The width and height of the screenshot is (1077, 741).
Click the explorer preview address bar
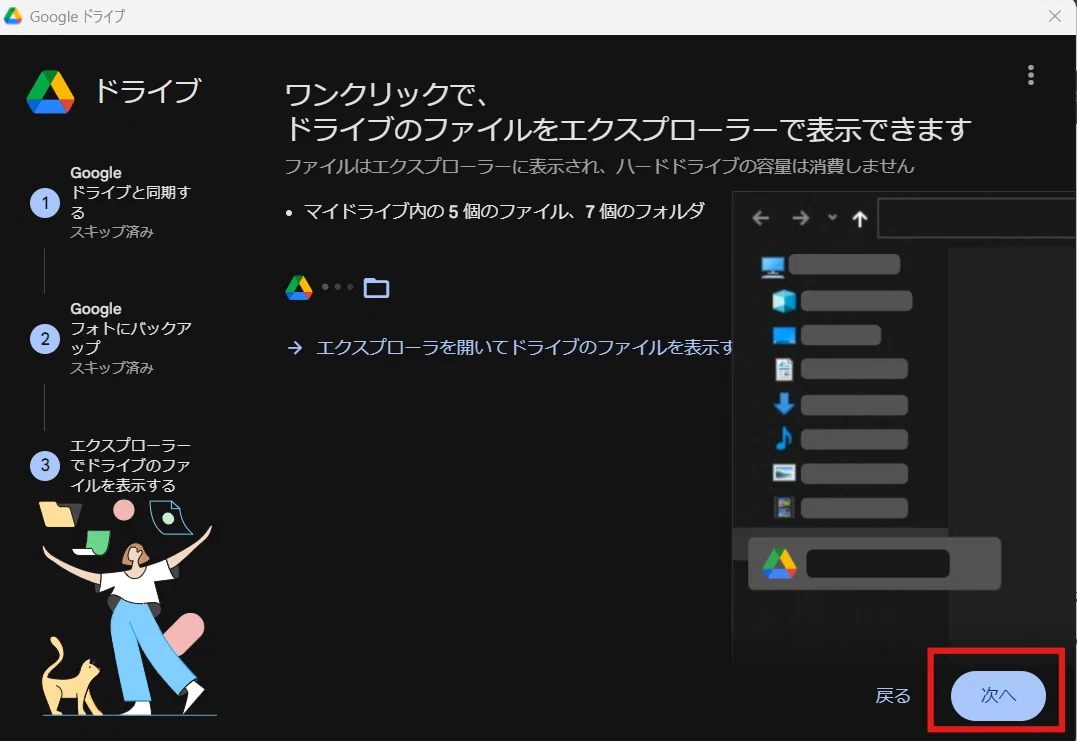coord(977,218)
